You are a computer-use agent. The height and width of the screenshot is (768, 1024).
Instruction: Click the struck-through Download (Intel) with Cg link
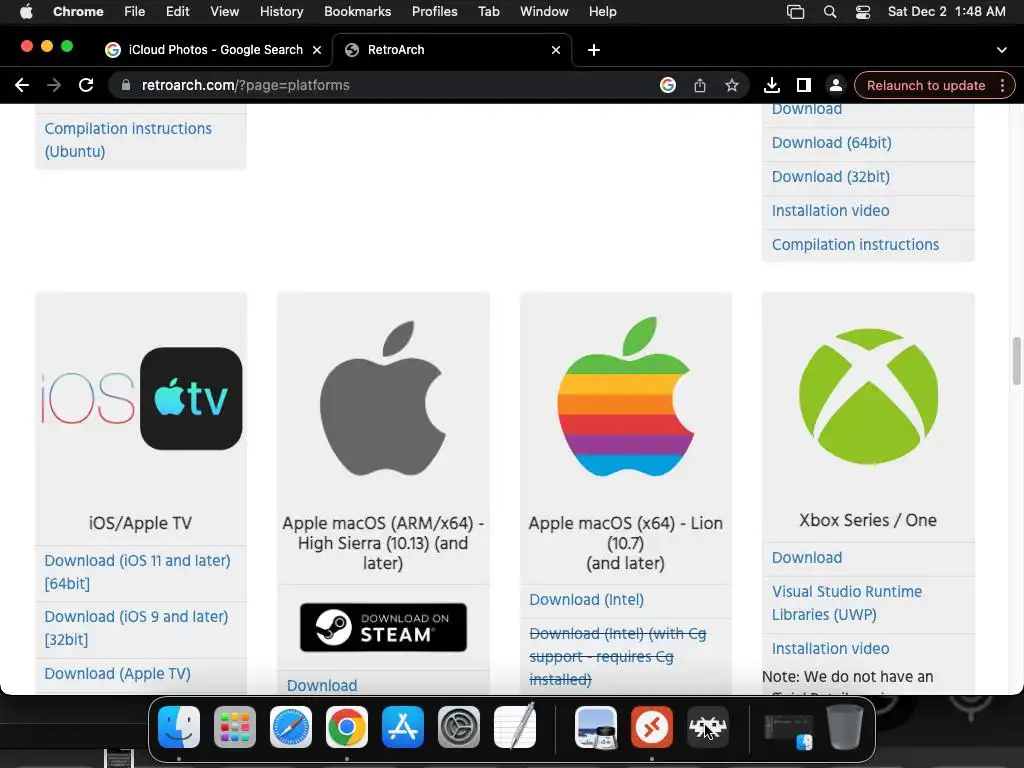(617, 656)
